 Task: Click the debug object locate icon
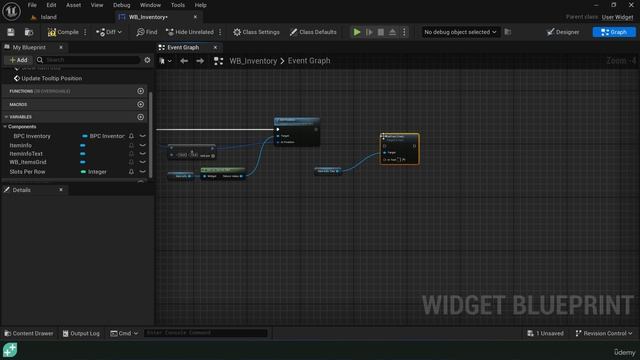508,32
